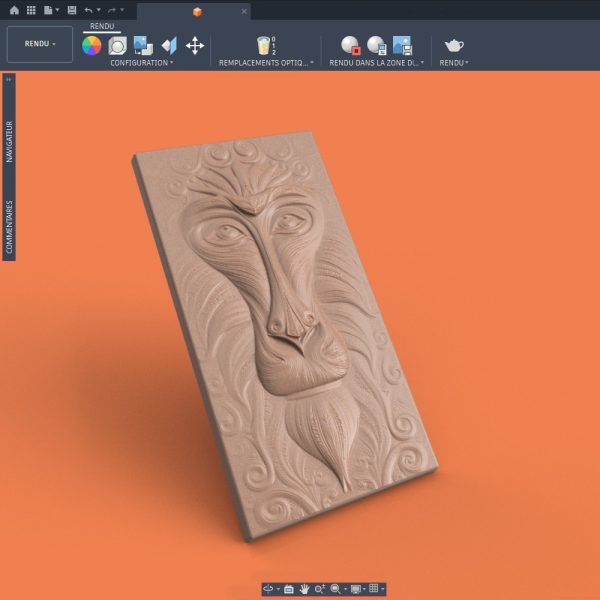Screen dimensions: 600x600
Task: Go to the Home screen icon
Action: click(14, 10)
